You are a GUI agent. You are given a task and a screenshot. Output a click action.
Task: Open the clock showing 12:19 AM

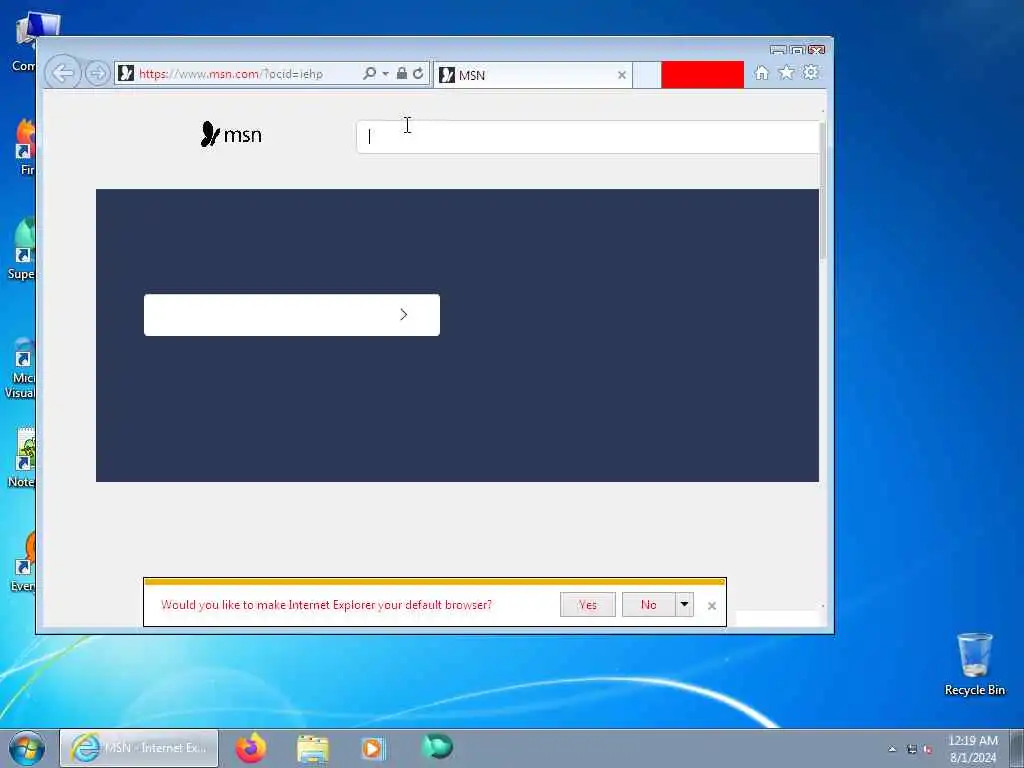pyautogui.click(x=972, y=749)
